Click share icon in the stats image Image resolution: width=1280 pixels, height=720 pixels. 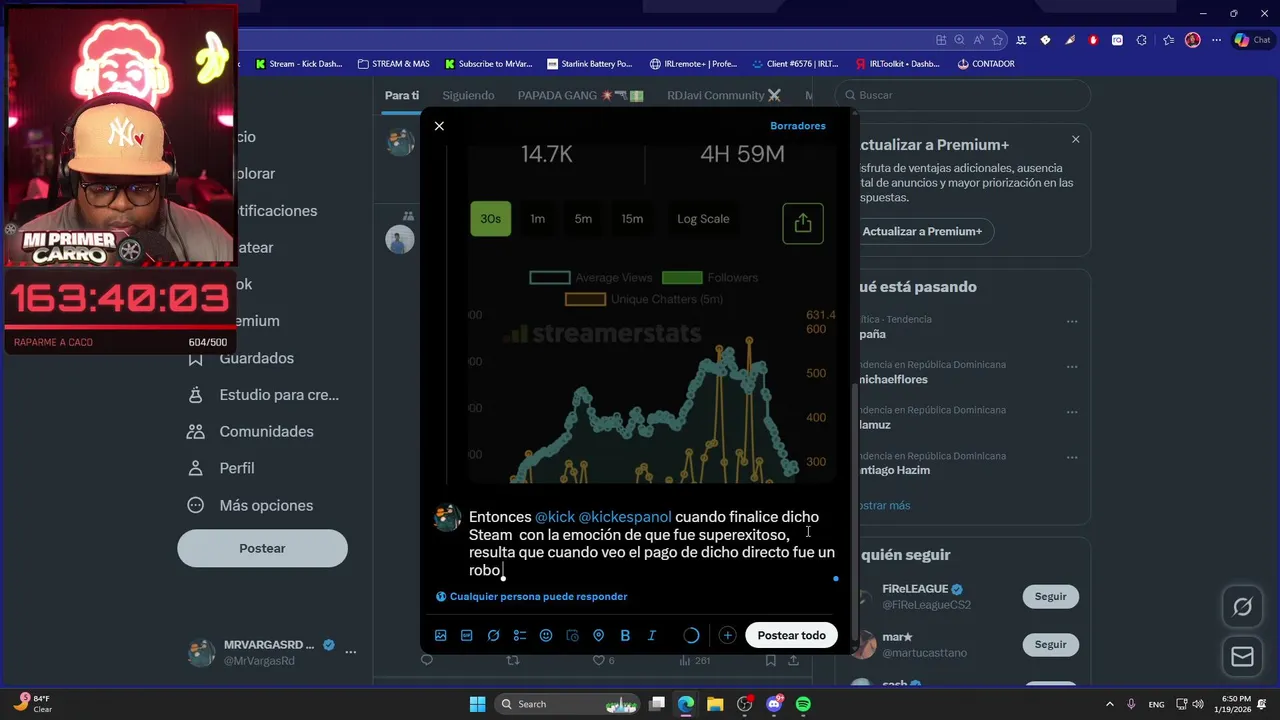(803, 224)
